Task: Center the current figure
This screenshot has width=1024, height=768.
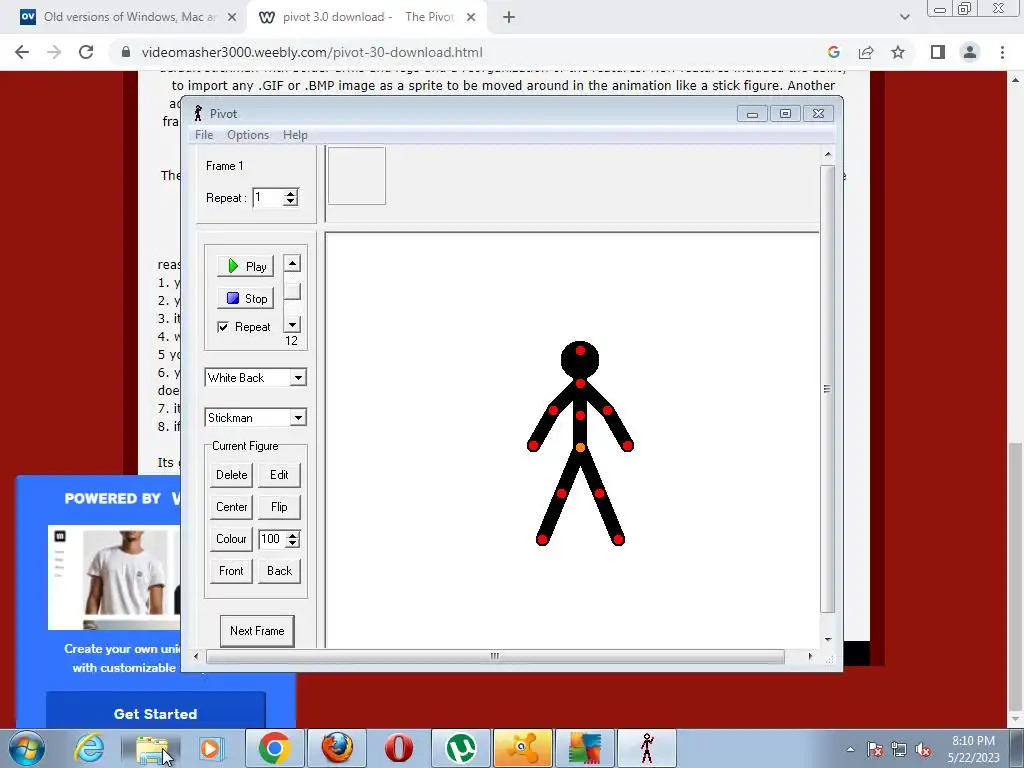Action: click(x=231, y=507)
